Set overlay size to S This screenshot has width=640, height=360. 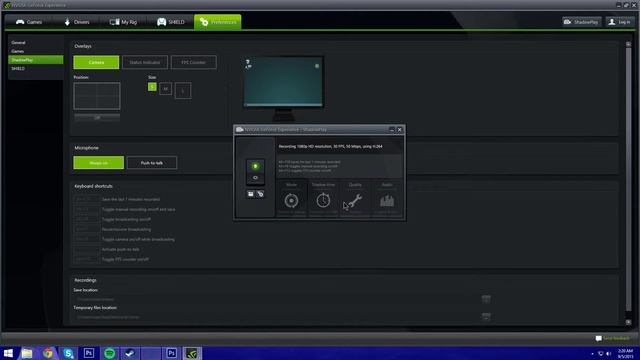point(152,87)
